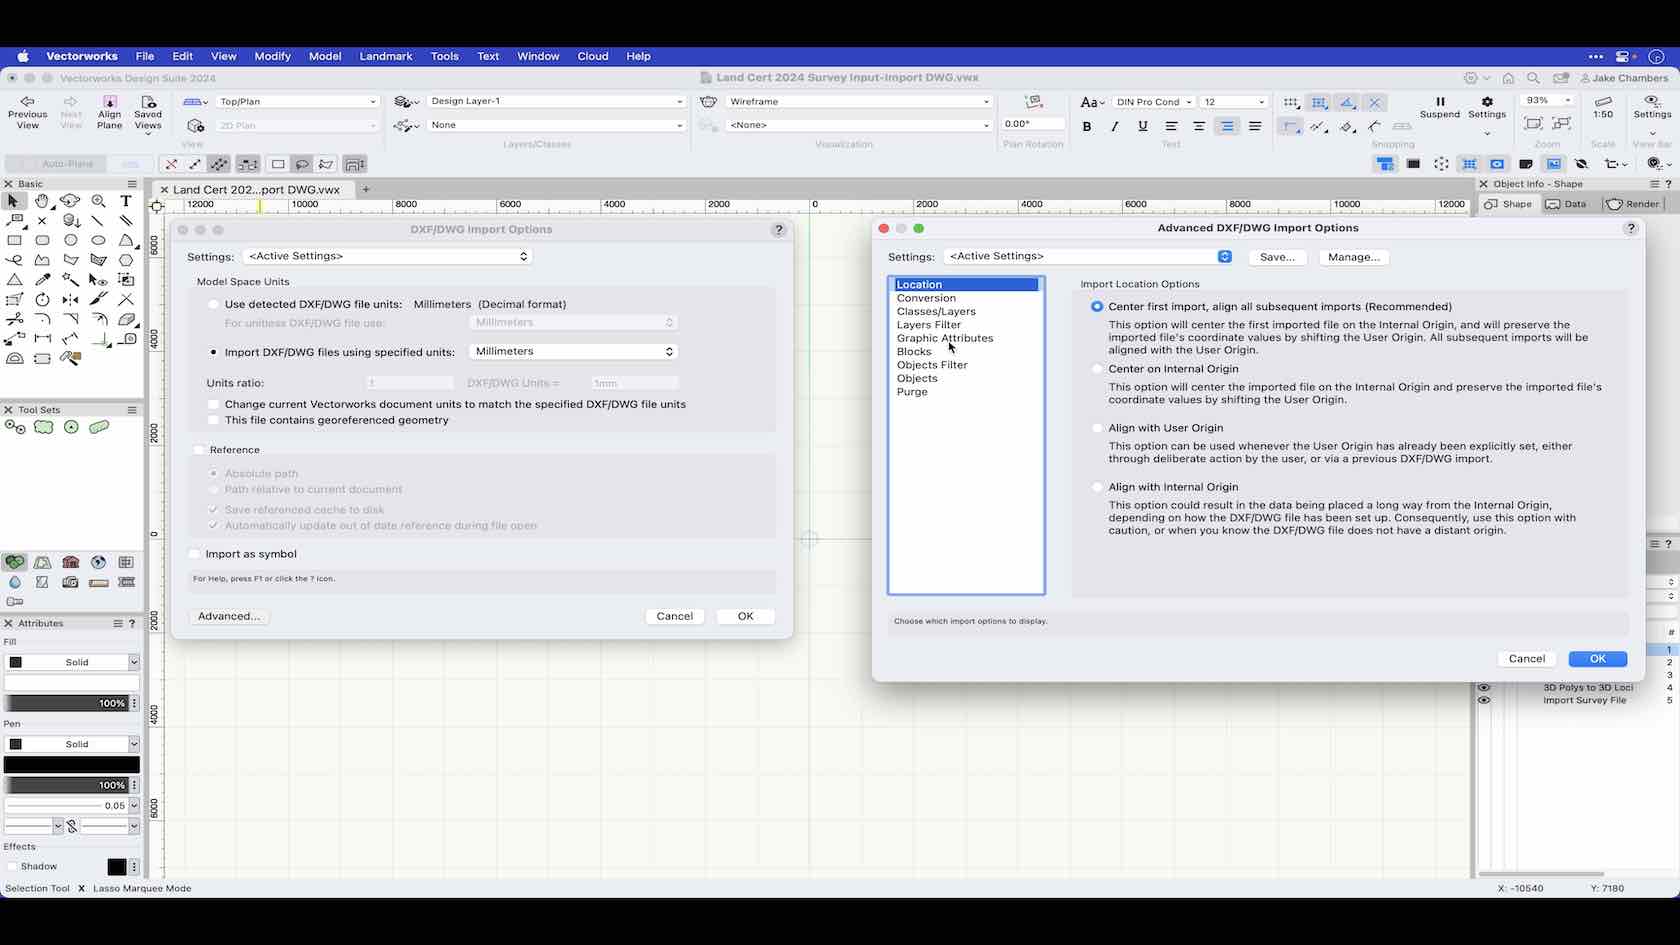The height and width of the screenshot is (945, 1680).
Task: Open the DIN Pro Cond font dropdown
Action: coord(1153,102)
